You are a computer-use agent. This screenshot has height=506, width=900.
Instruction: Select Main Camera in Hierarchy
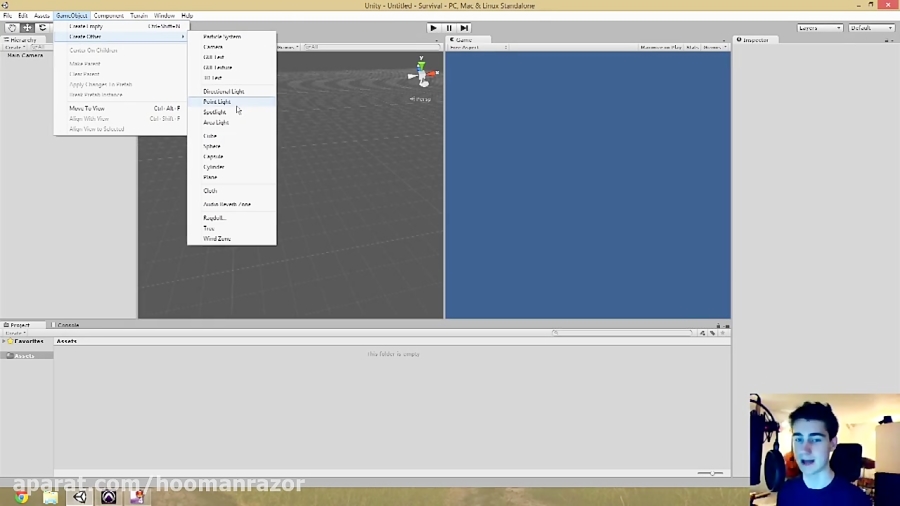(25, 55)
